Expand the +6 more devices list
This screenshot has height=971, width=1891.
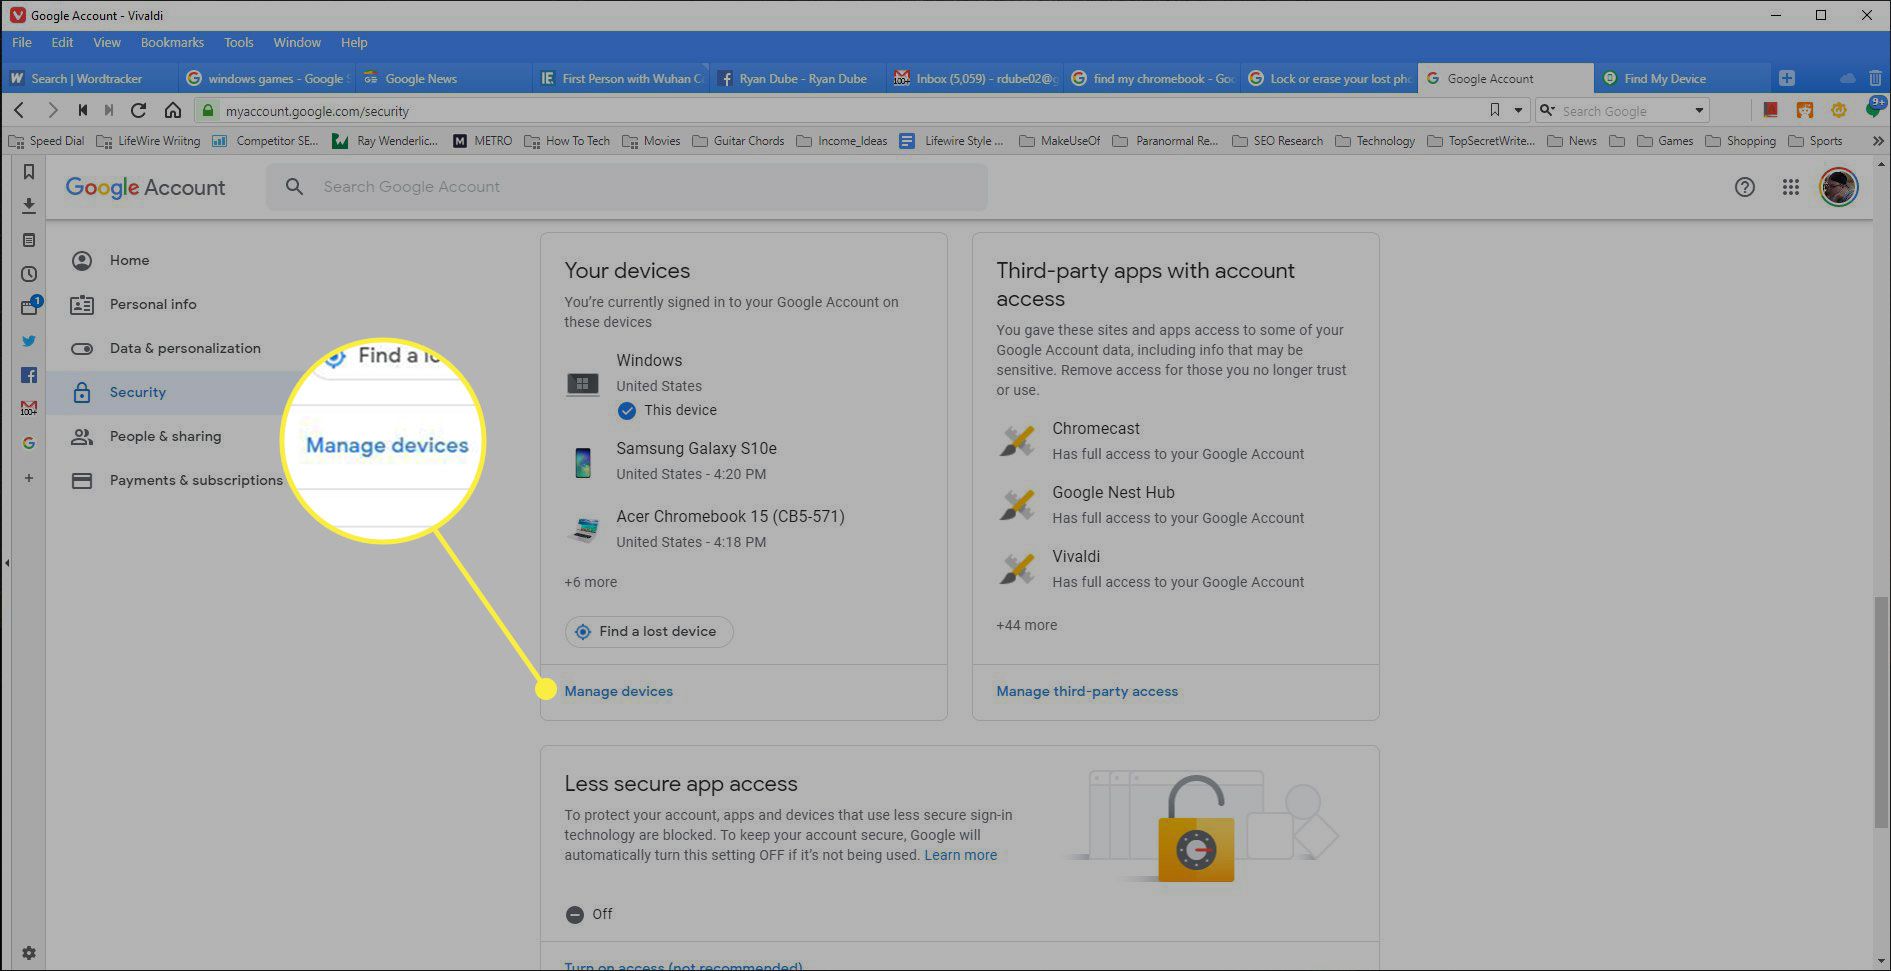[x=591, y=582]
